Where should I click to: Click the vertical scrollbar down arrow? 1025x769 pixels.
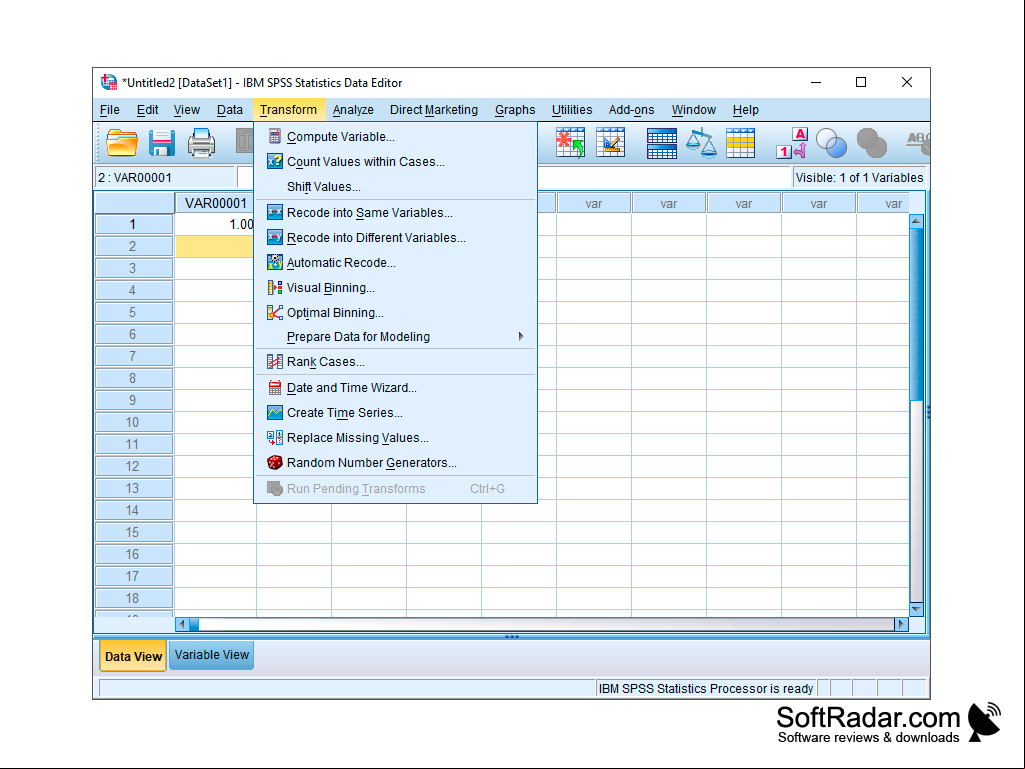[x=916, y=609]
